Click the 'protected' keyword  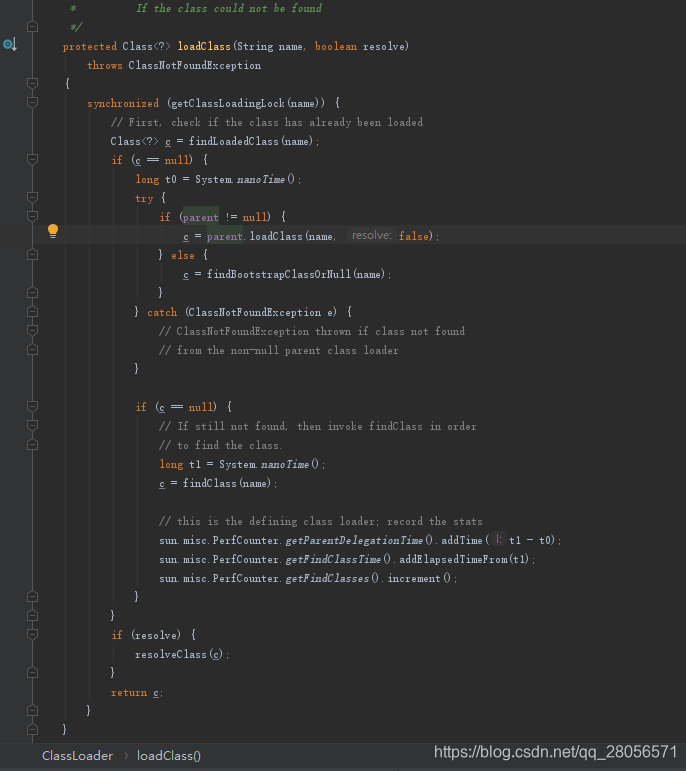click(x=89, y=46)
